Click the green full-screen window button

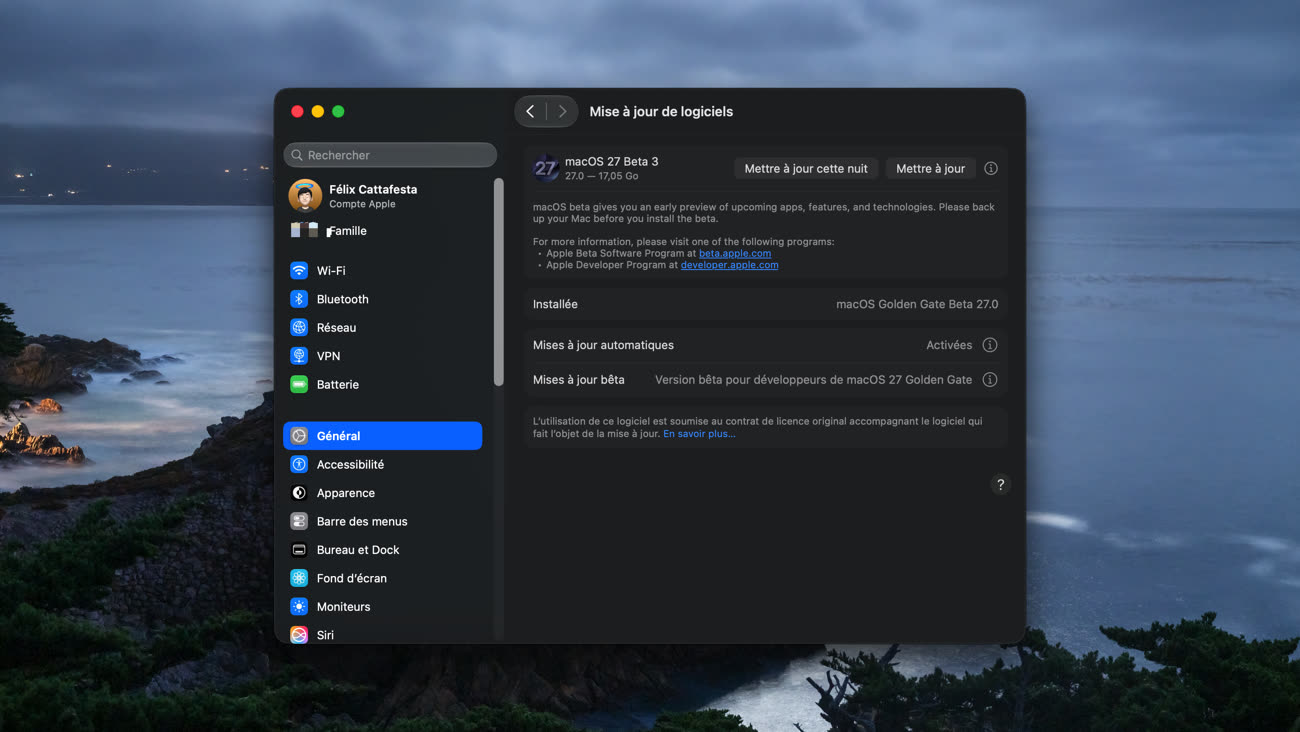338,112
